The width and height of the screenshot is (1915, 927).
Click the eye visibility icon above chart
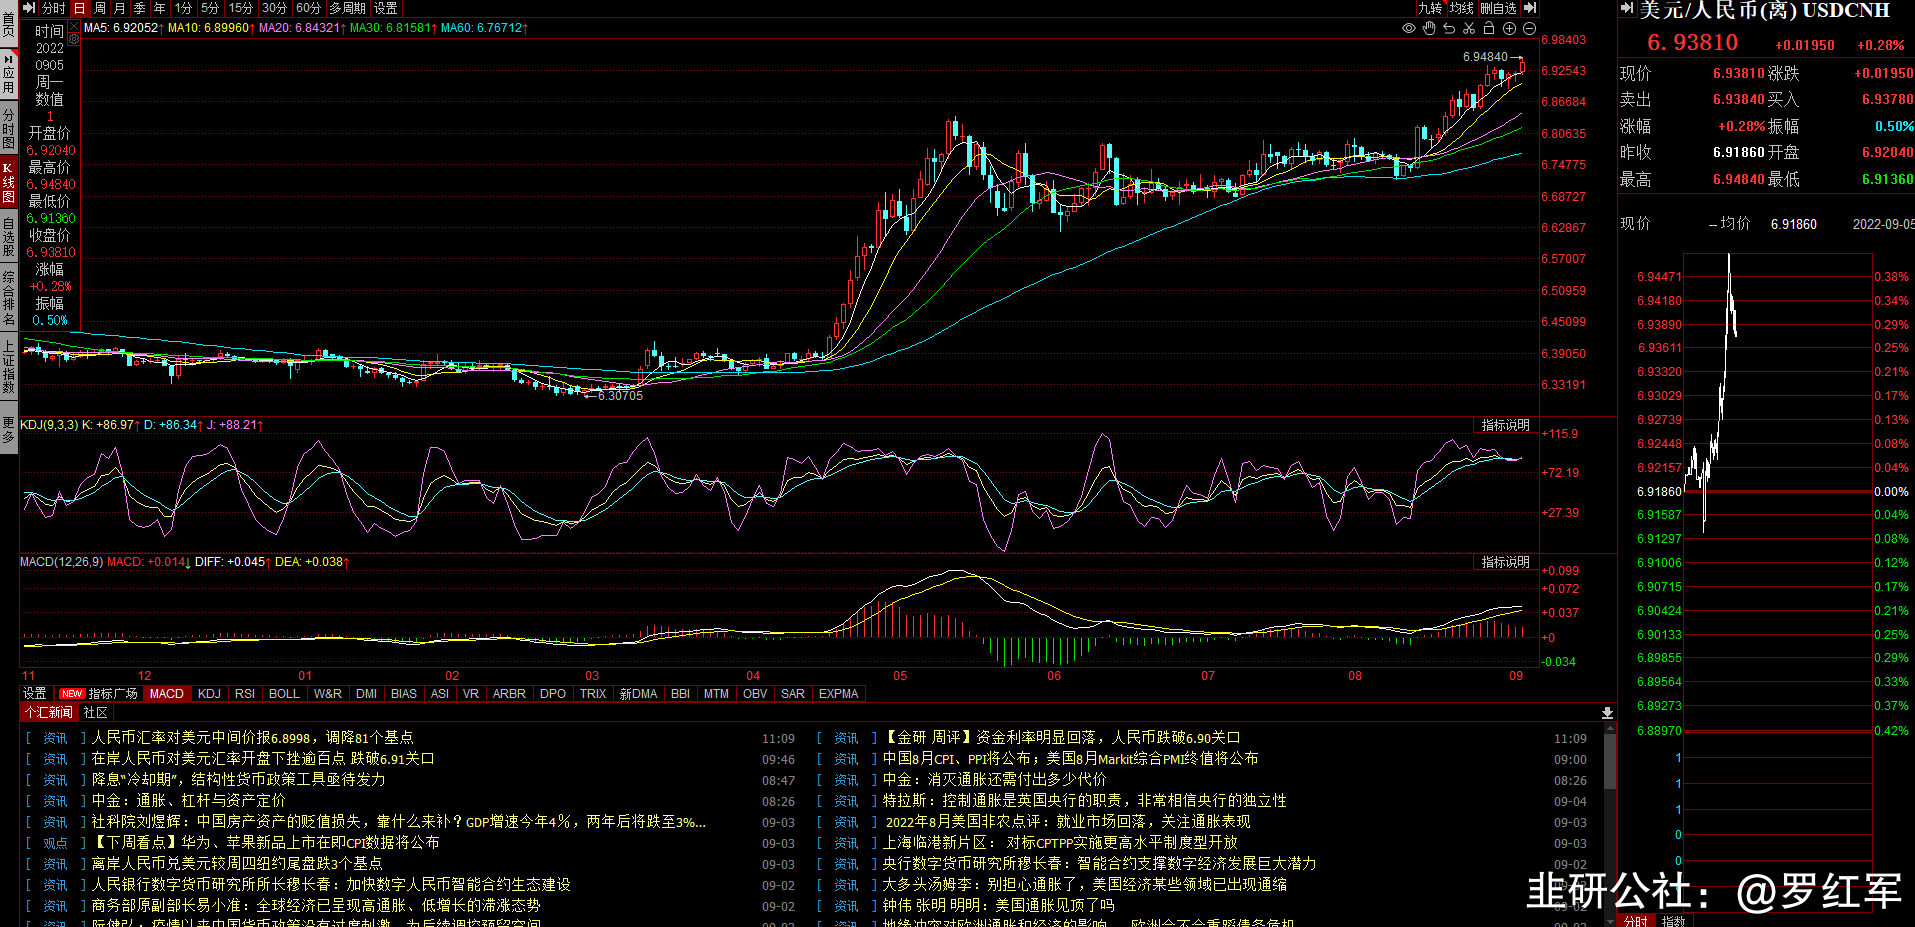[1409, 28]
